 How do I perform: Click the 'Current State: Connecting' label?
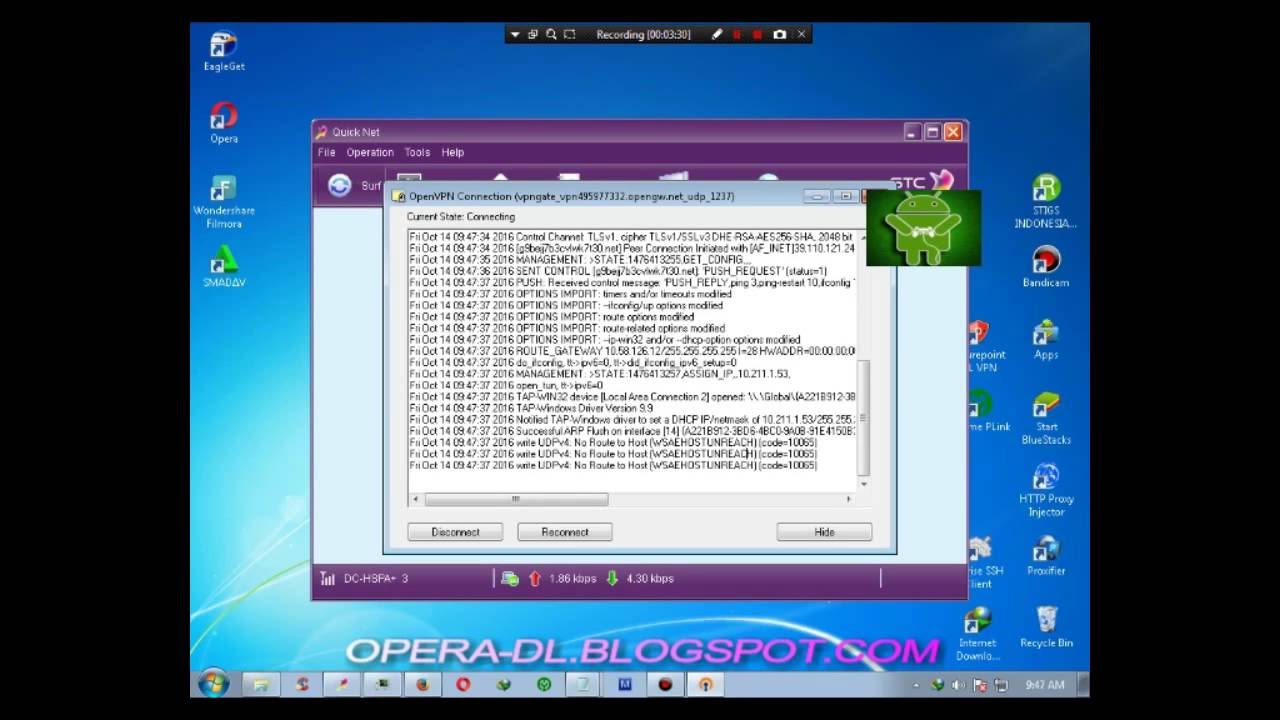[x=461, y=216]
